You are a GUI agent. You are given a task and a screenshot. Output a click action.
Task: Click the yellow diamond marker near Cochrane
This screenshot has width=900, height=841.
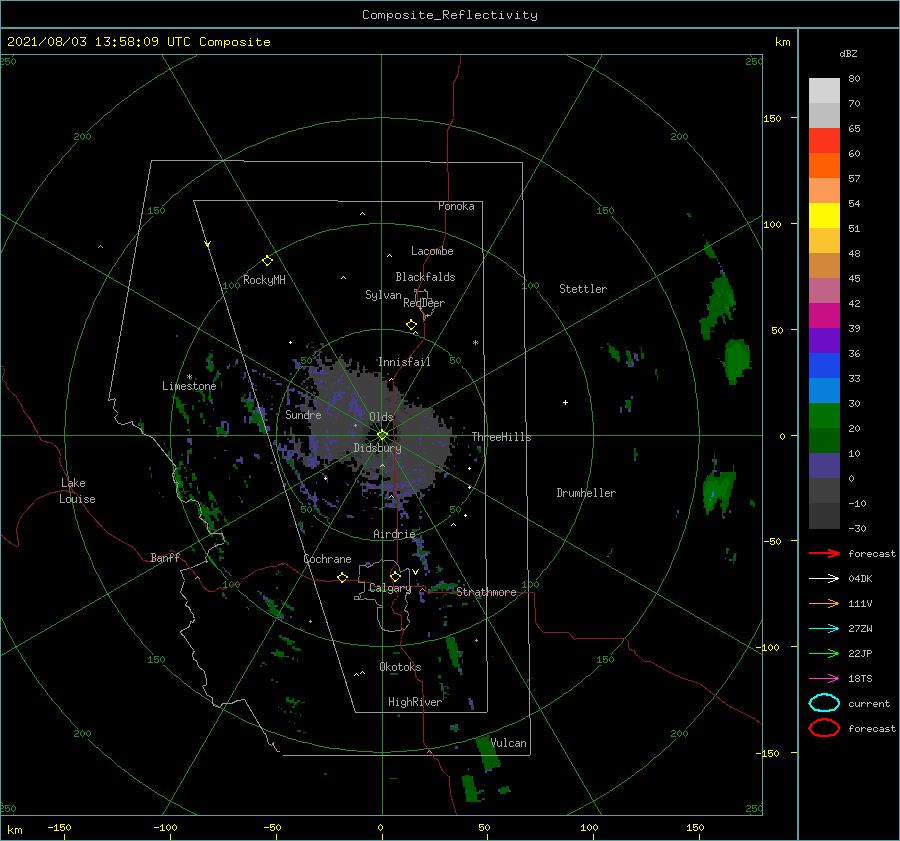point(342,578)
